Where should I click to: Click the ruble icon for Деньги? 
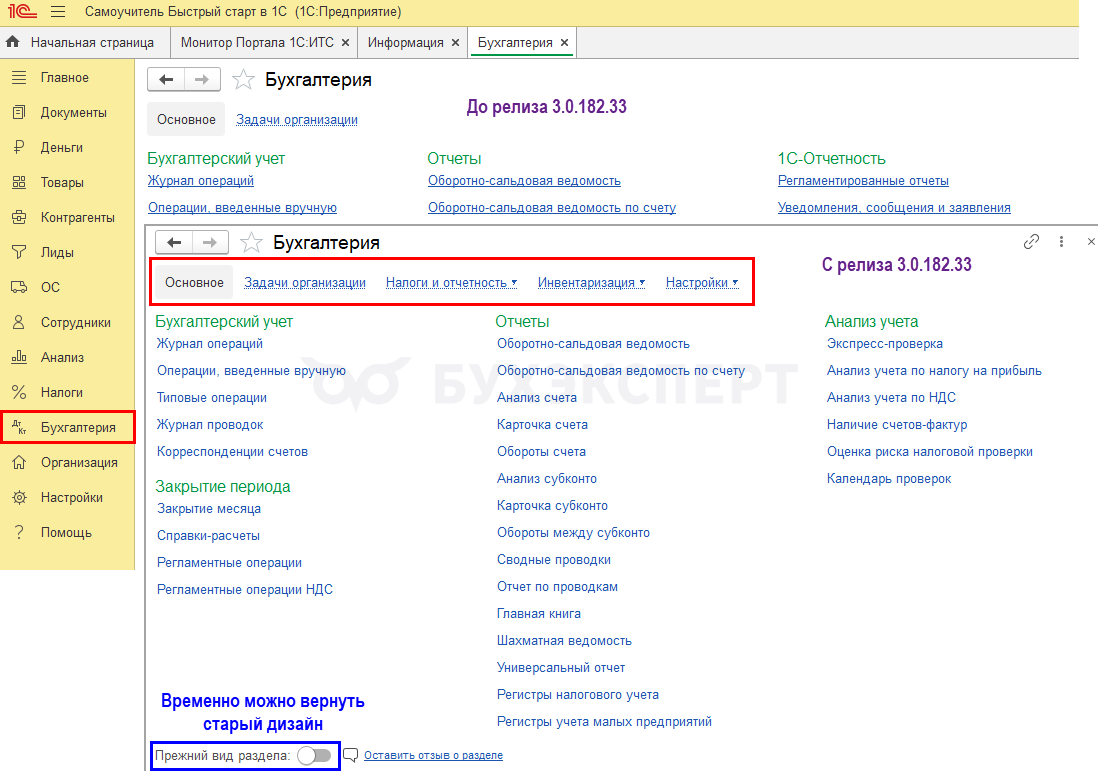click(19, 147)
